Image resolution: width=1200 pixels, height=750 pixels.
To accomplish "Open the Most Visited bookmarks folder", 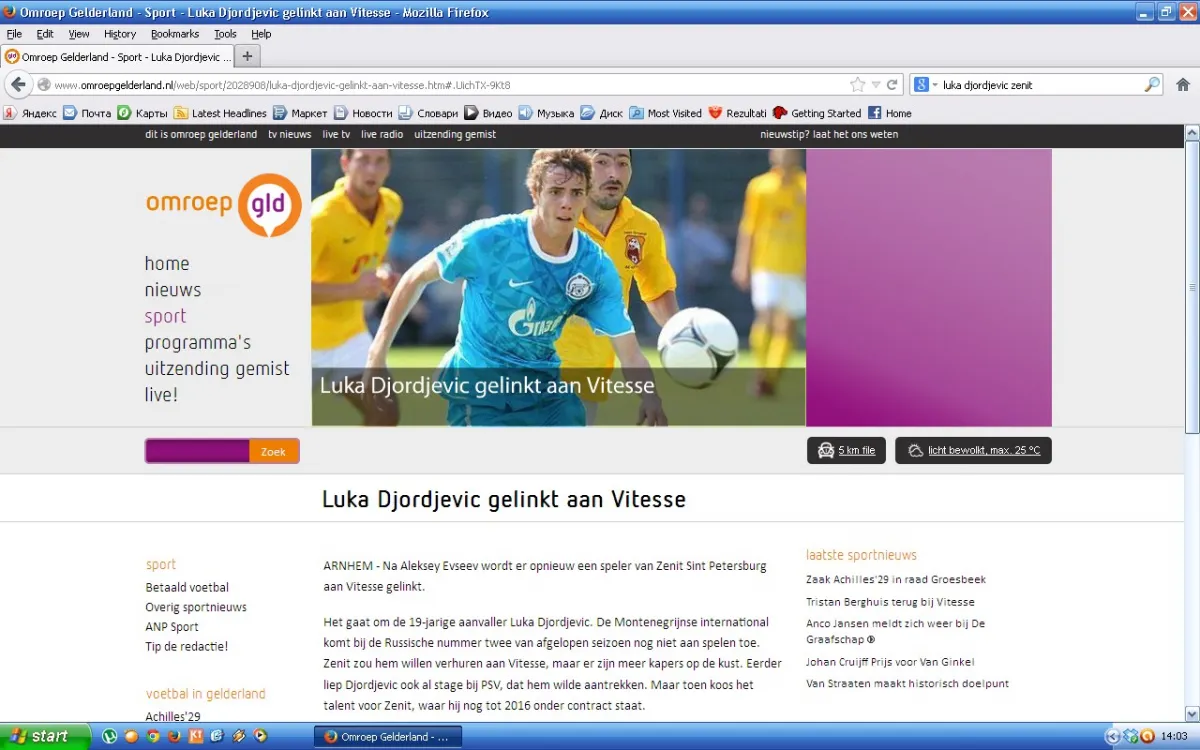I will (x=666, y=113).
